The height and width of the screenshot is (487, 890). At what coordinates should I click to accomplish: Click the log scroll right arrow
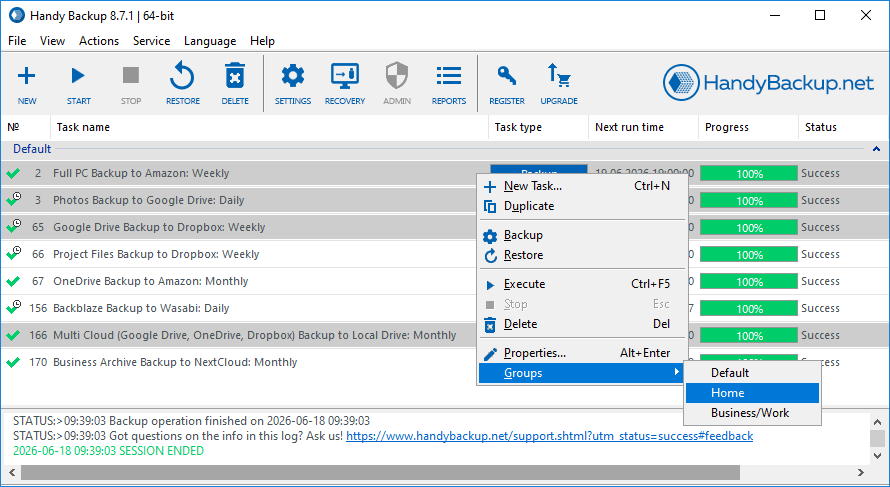(861, 472)
